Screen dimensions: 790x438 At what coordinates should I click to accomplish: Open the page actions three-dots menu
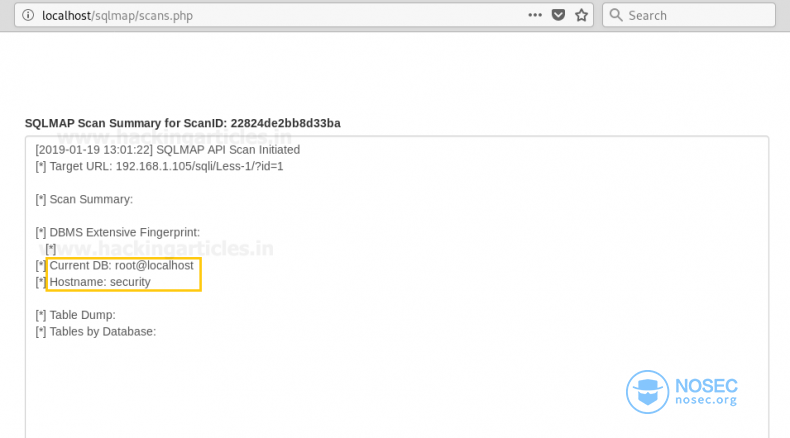[x=535, y=15]
